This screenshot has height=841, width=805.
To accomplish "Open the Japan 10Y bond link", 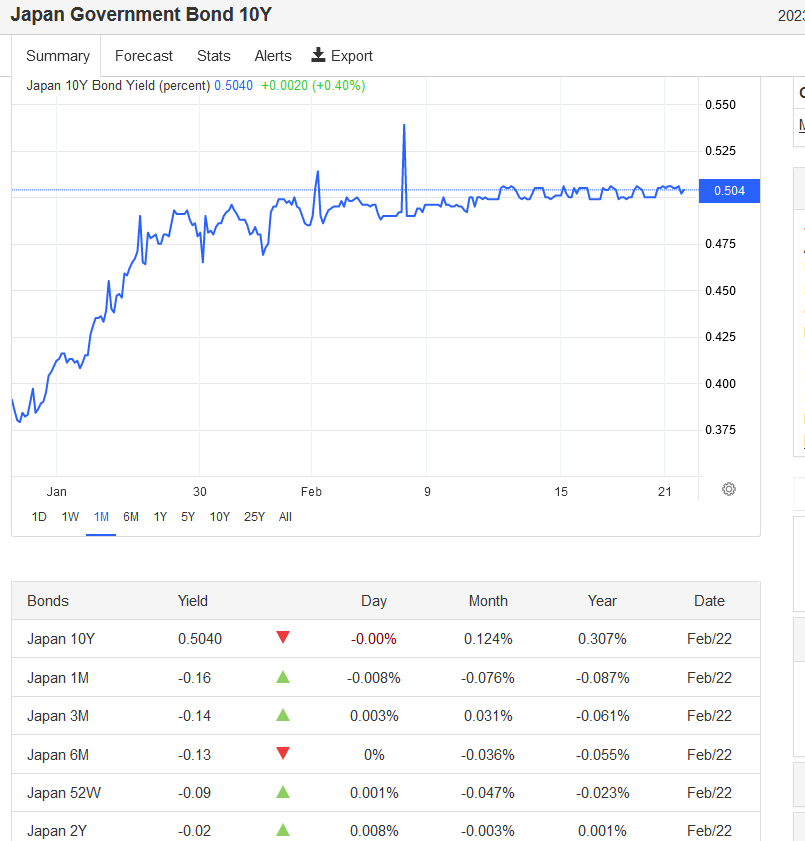I will click(61, 639).
